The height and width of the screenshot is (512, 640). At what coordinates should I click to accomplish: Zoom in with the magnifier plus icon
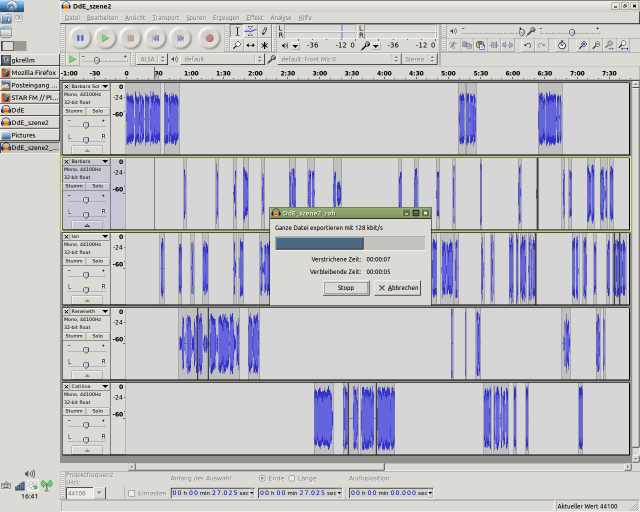(x=582, y=45)
